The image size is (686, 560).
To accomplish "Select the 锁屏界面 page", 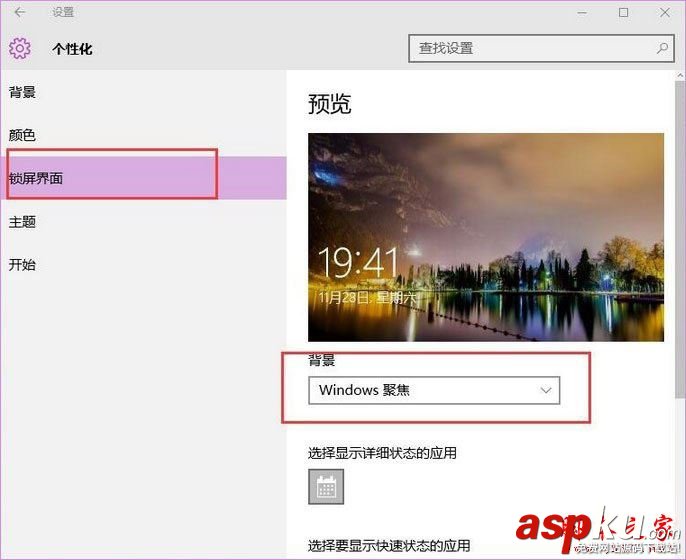I will (144, 178).
